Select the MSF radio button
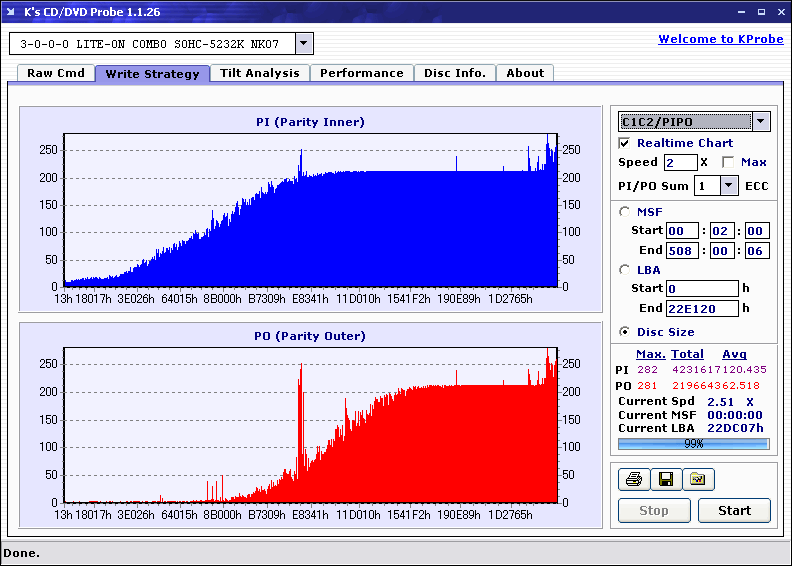Screen dimensions: 792x566 click(624, 212)
